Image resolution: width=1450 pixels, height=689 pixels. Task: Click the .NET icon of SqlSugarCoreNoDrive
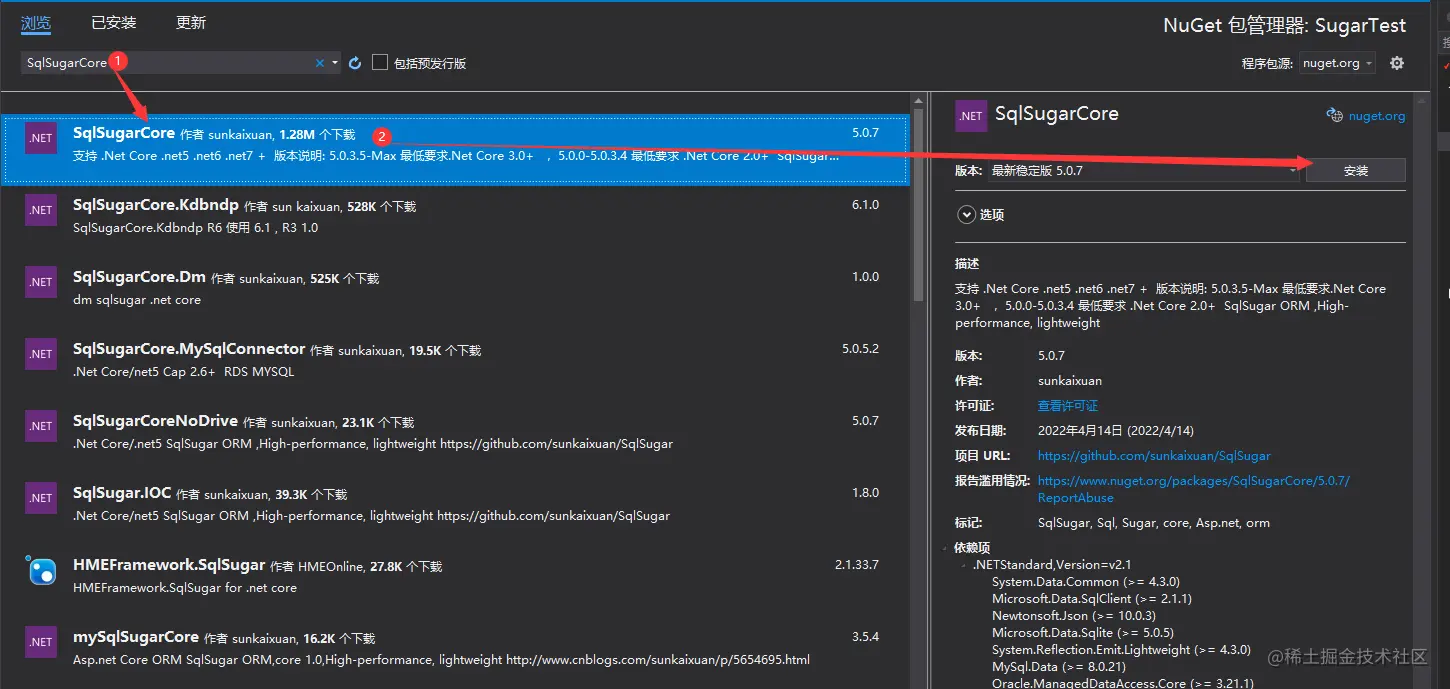pyautogui.click(x=41, y=426)
